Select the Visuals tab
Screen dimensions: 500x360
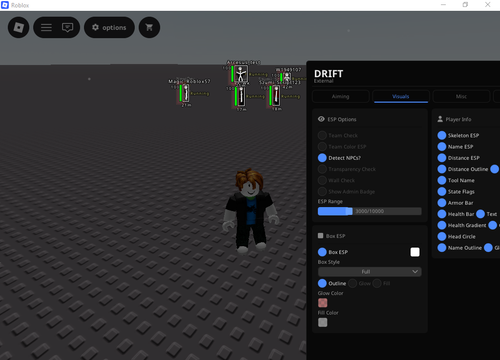[401, 96]
